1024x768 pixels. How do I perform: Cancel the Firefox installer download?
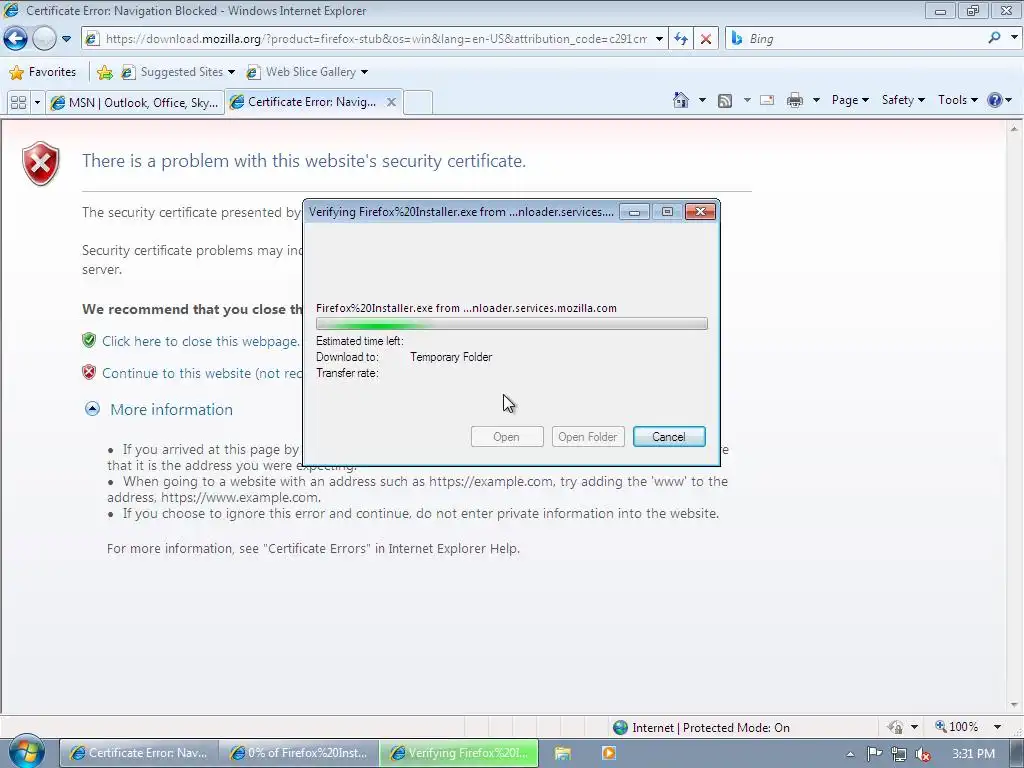(669, 436)
